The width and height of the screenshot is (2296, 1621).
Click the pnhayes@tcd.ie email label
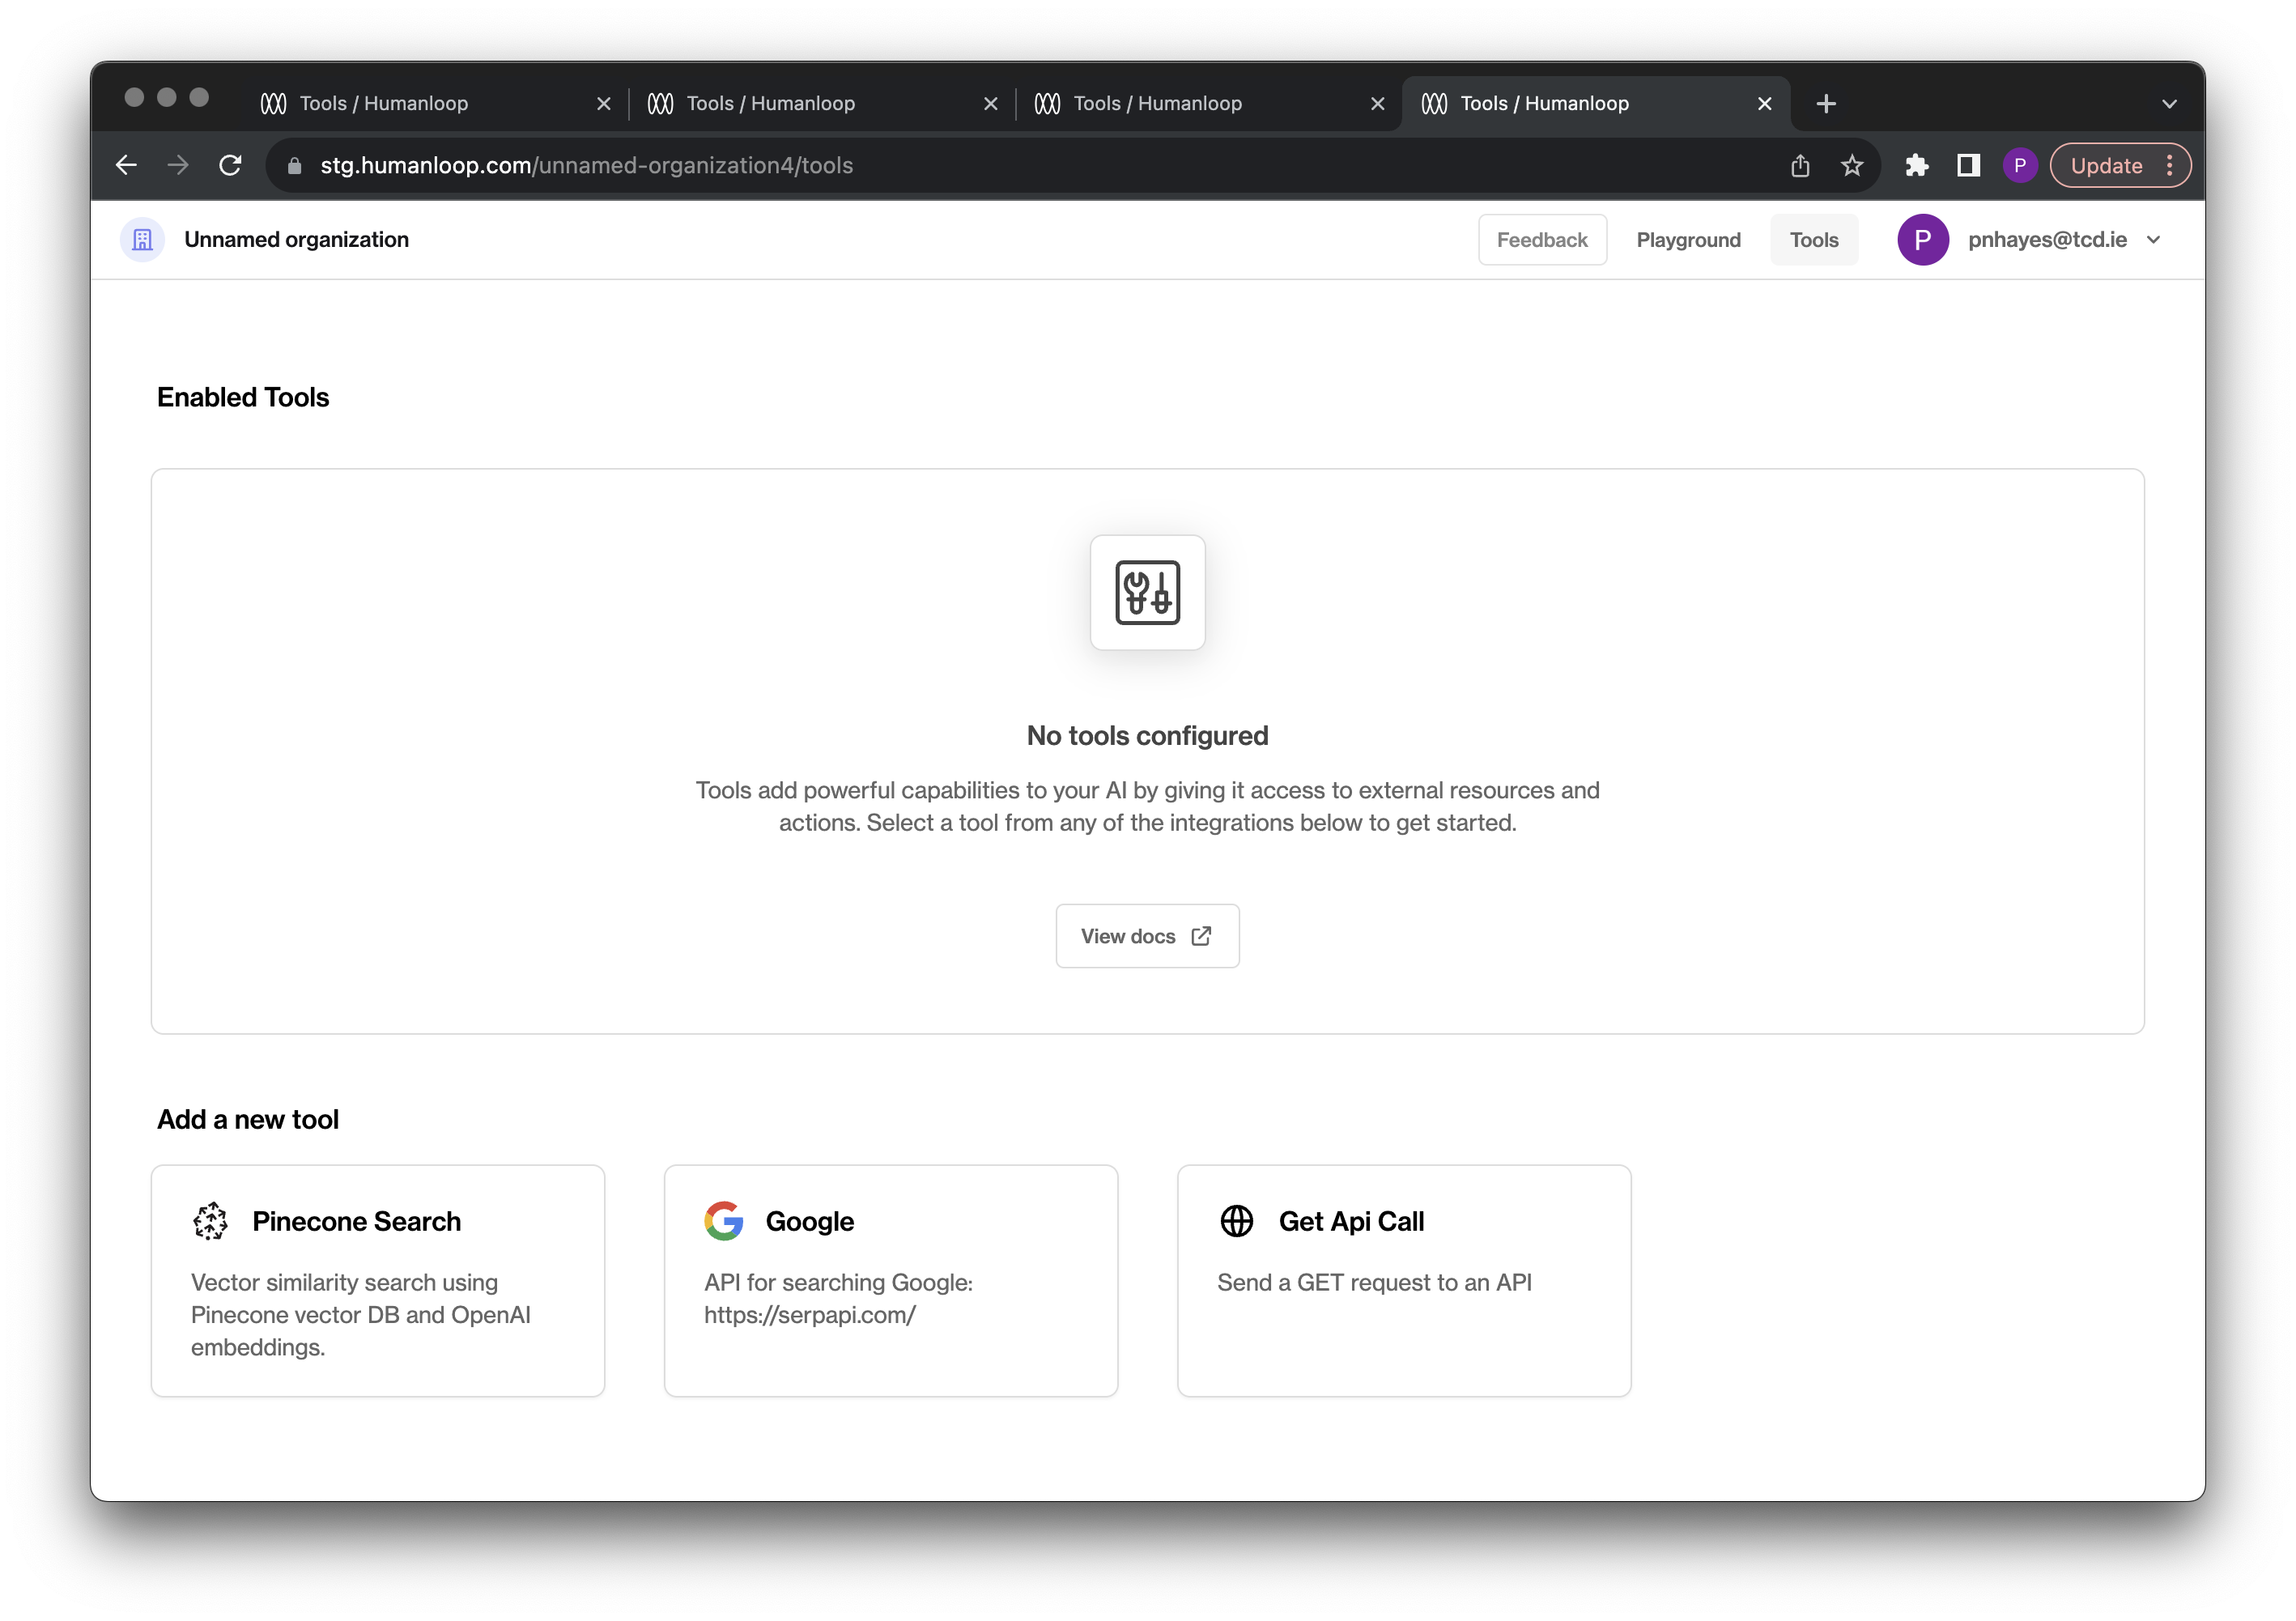coord(2047,240)
